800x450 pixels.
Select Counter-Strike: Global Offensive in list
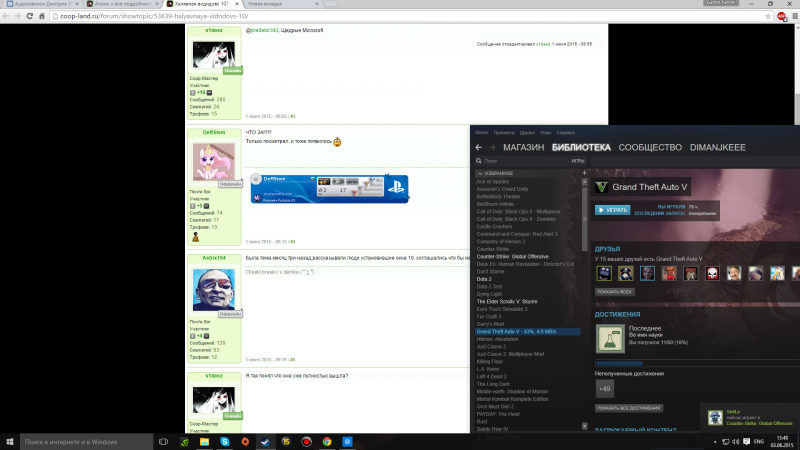click(512, 257)
